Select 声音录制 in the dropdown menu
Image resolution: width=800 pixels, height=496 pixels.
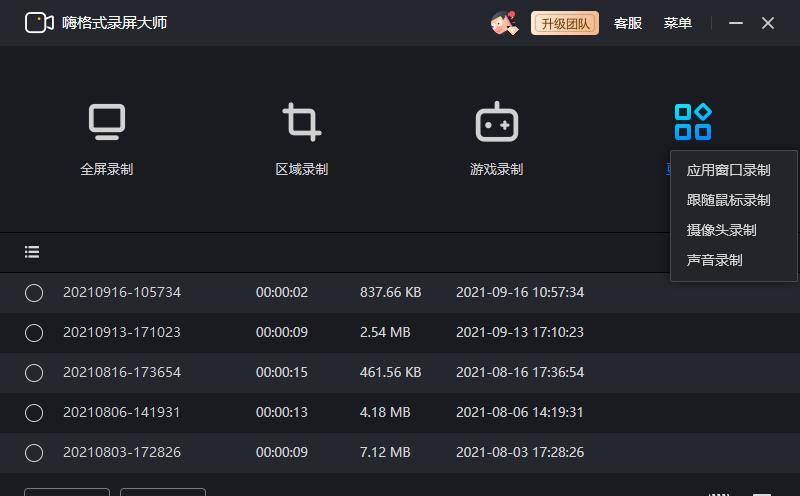(x=714, y=261)
